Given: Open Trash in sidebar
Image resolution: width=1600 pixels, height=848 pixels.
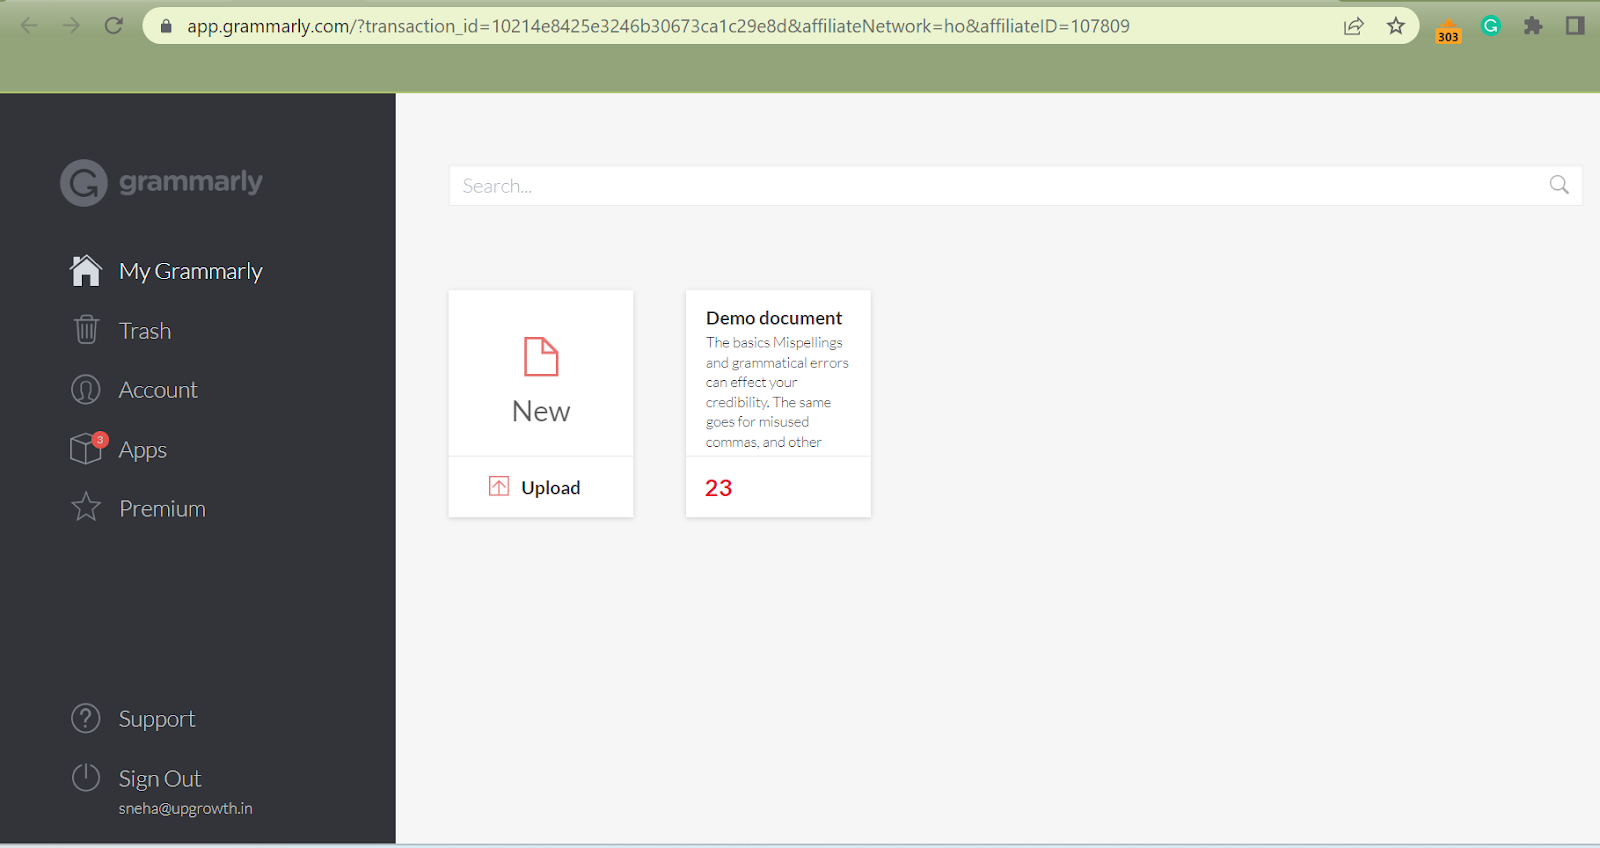Looking at the screenshot, I should click(x=145, y=330).
